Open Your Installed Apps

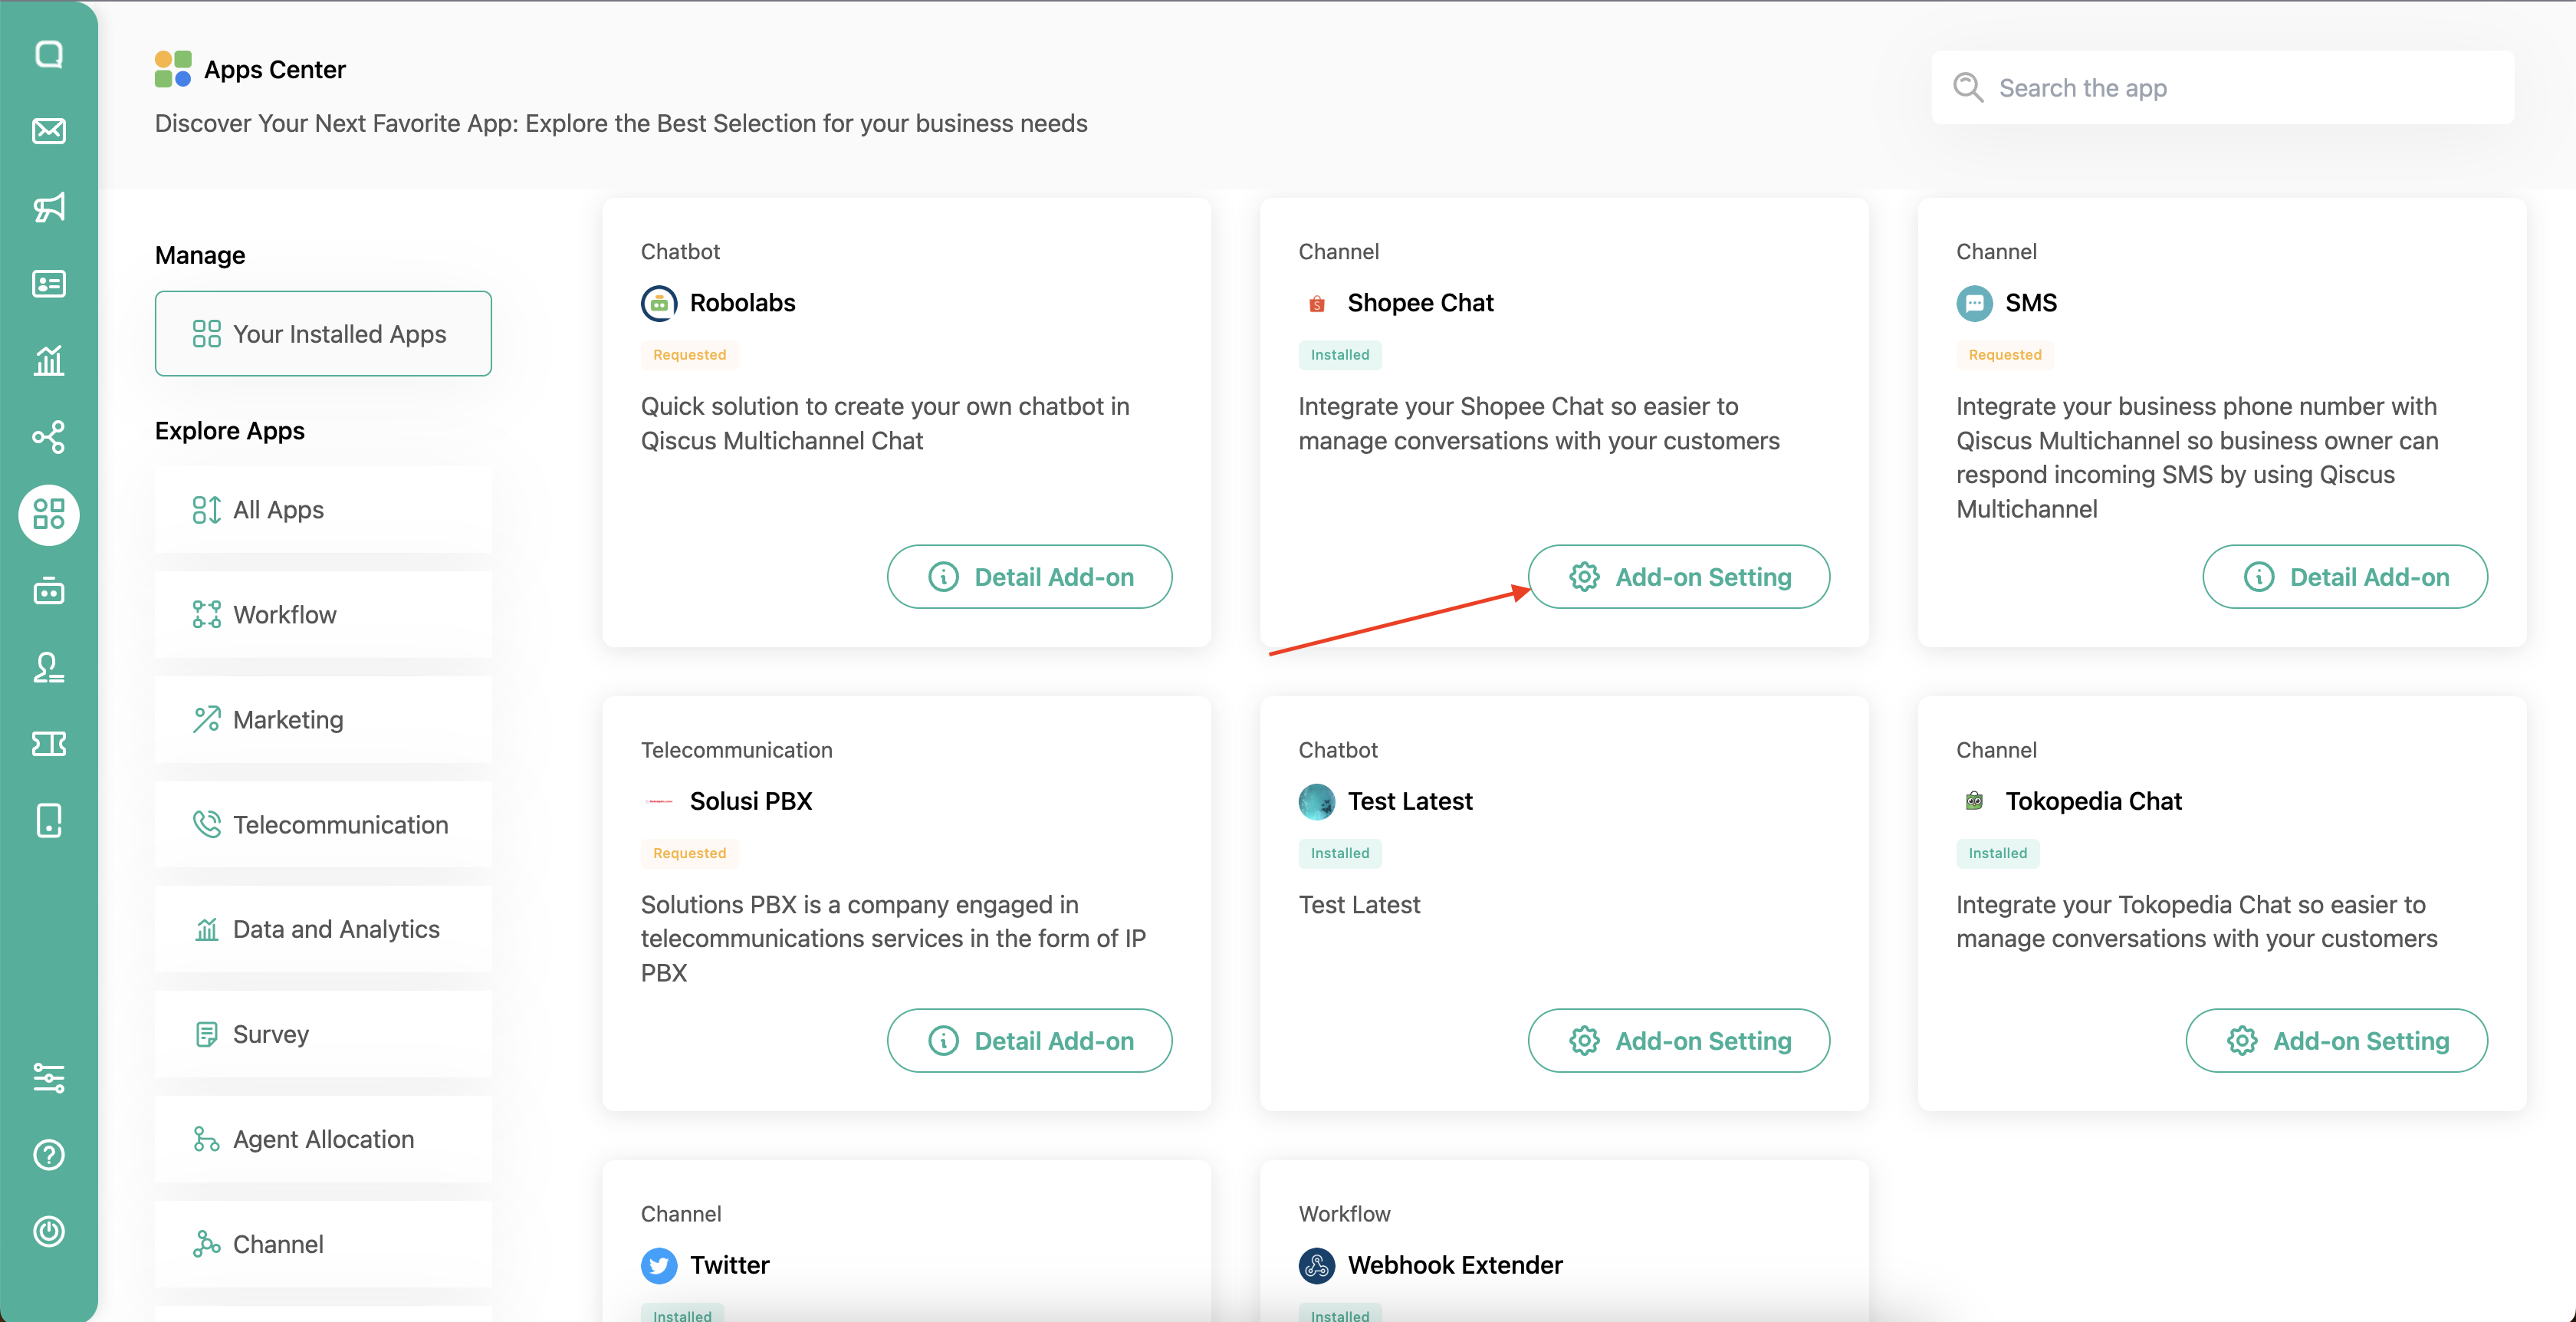(x=323, y=334)
